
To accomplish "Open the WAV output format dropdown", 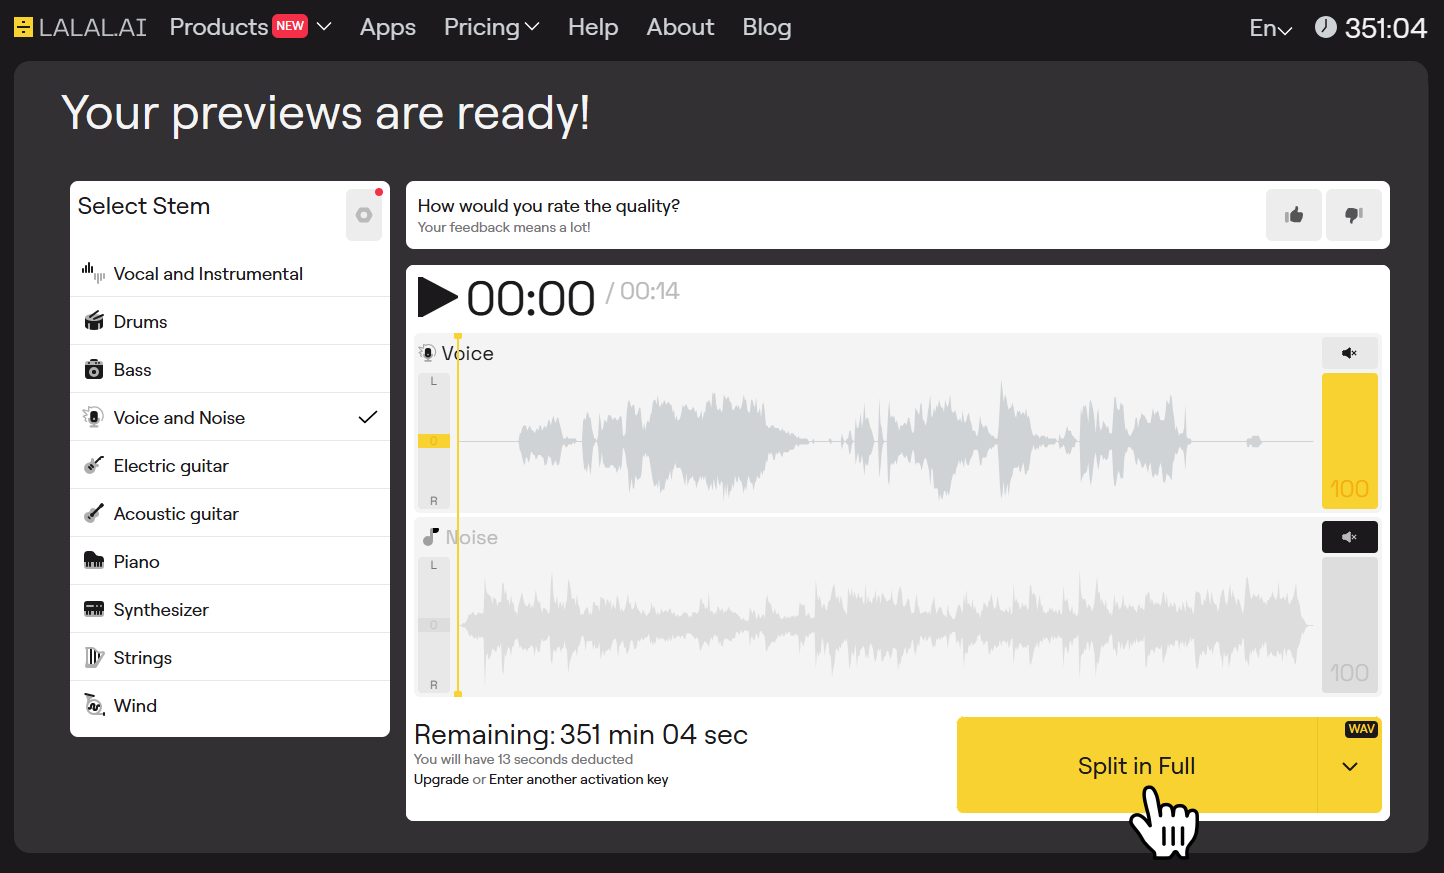I will (1349, 766).
